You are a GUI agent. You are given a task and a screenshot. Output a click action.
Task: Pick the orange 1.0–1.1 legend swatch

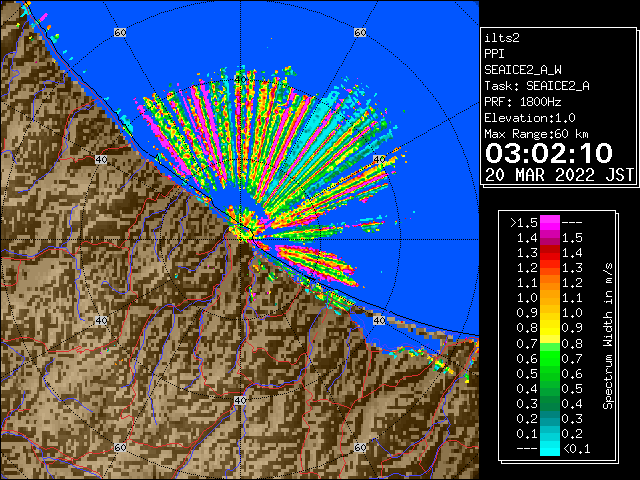coord(550,298)
